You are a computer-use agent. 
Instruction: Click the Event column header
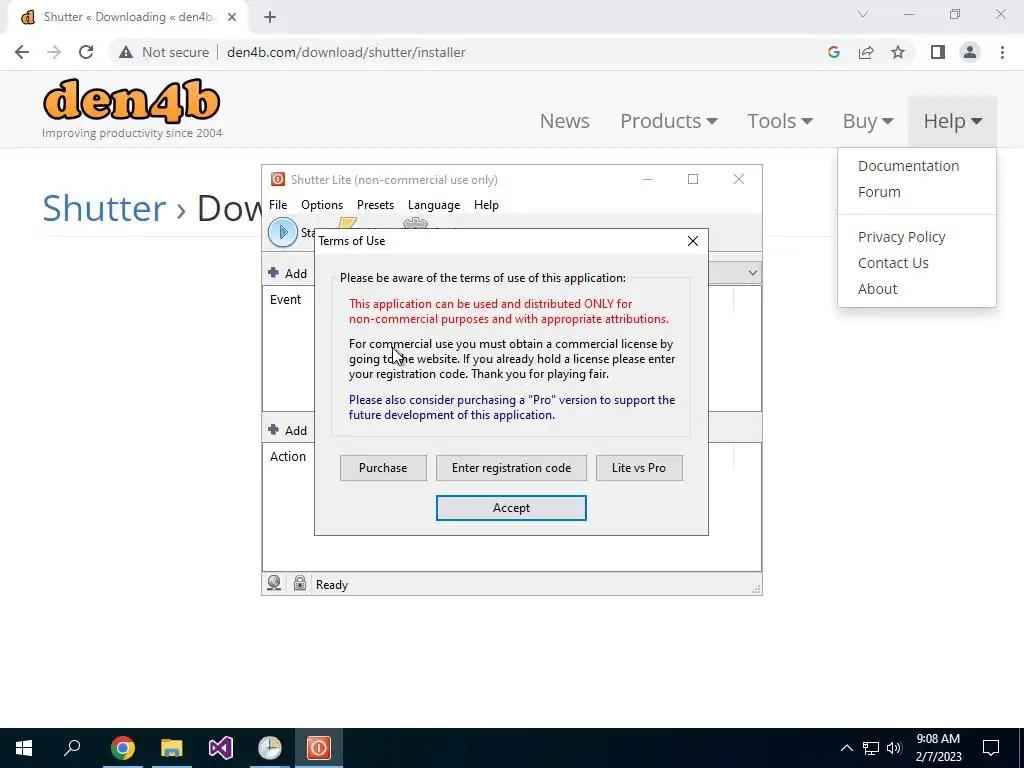(285, 300)
